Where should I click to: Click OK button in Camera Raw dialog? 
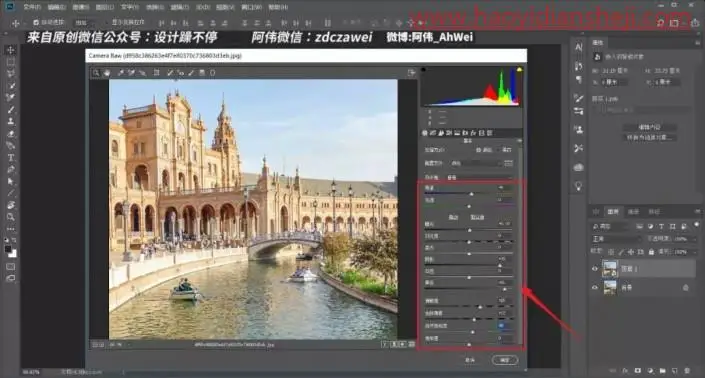(504, 360)
